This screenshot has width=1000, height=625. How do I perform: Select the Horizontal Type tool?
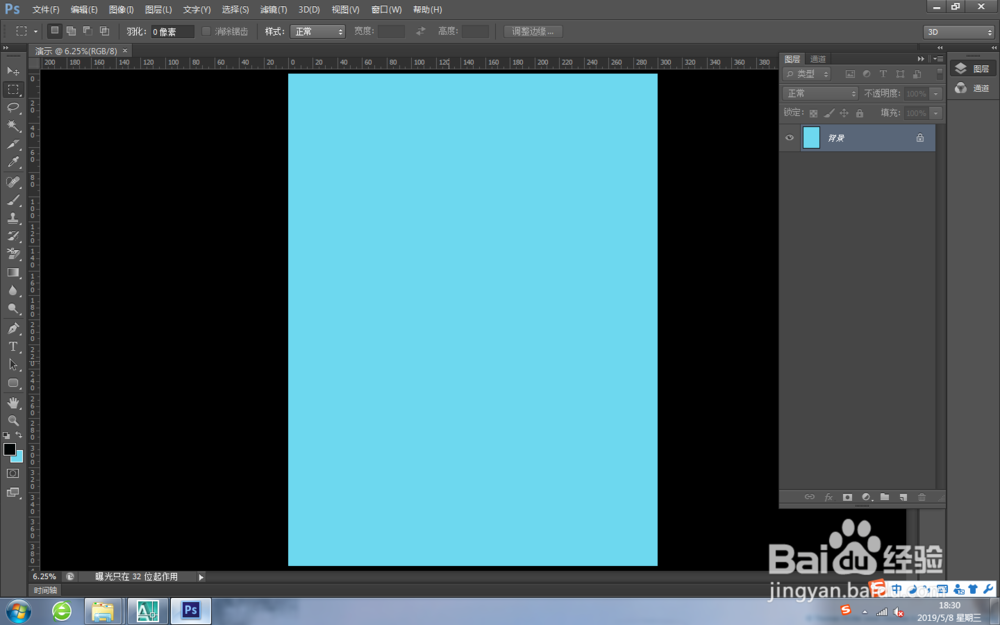tap(13, 346)
